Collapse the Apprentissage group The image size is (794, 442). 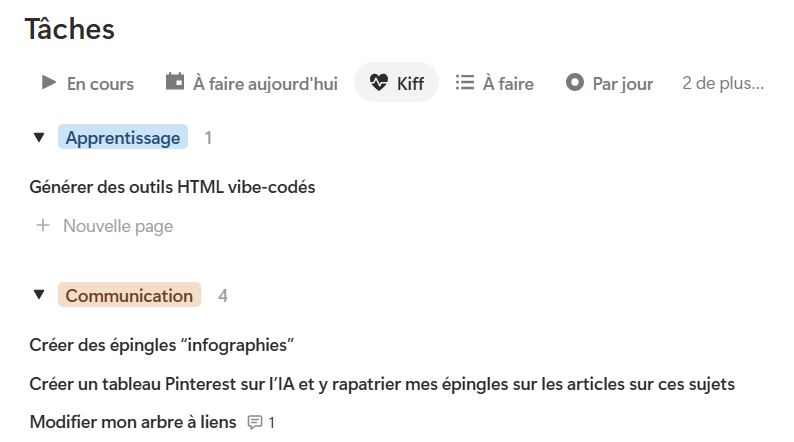[39, 137]
